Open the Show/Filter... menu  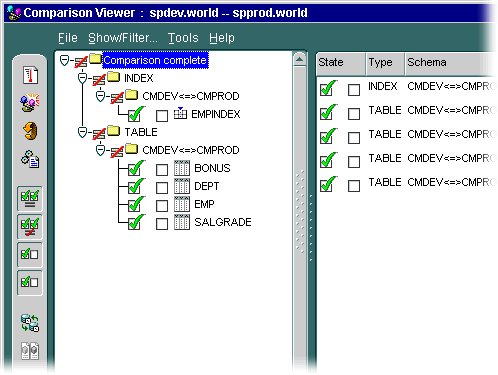[x=123, y=38]
